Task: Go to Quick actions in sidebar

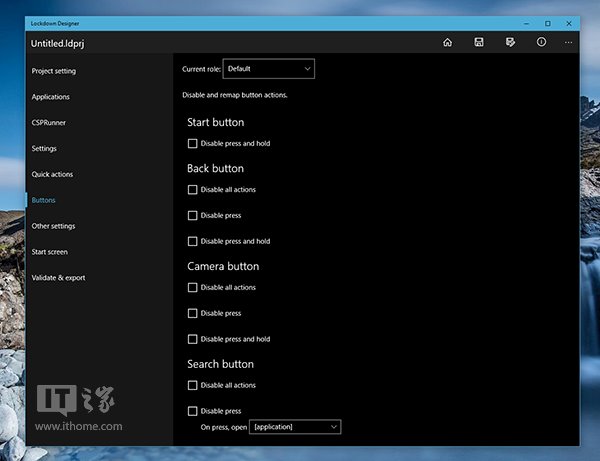Action: [x=52, y=174]
